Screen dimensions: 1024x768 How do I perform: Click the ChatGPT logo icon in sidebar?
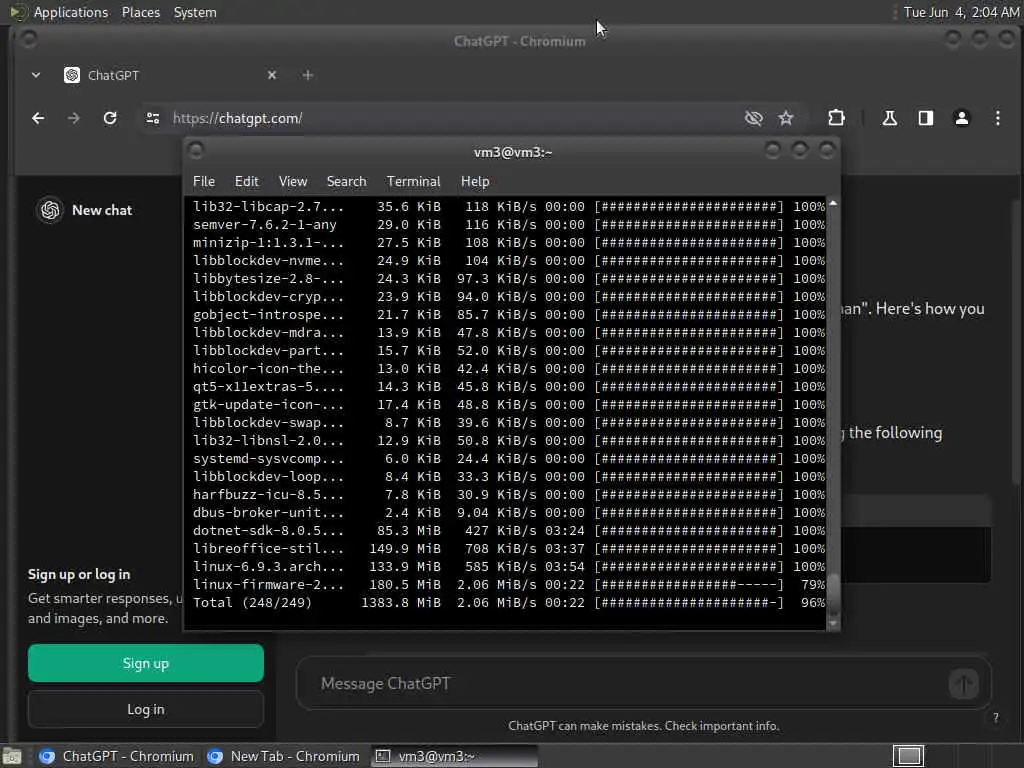pyautogui.click(x=50, y=210)
